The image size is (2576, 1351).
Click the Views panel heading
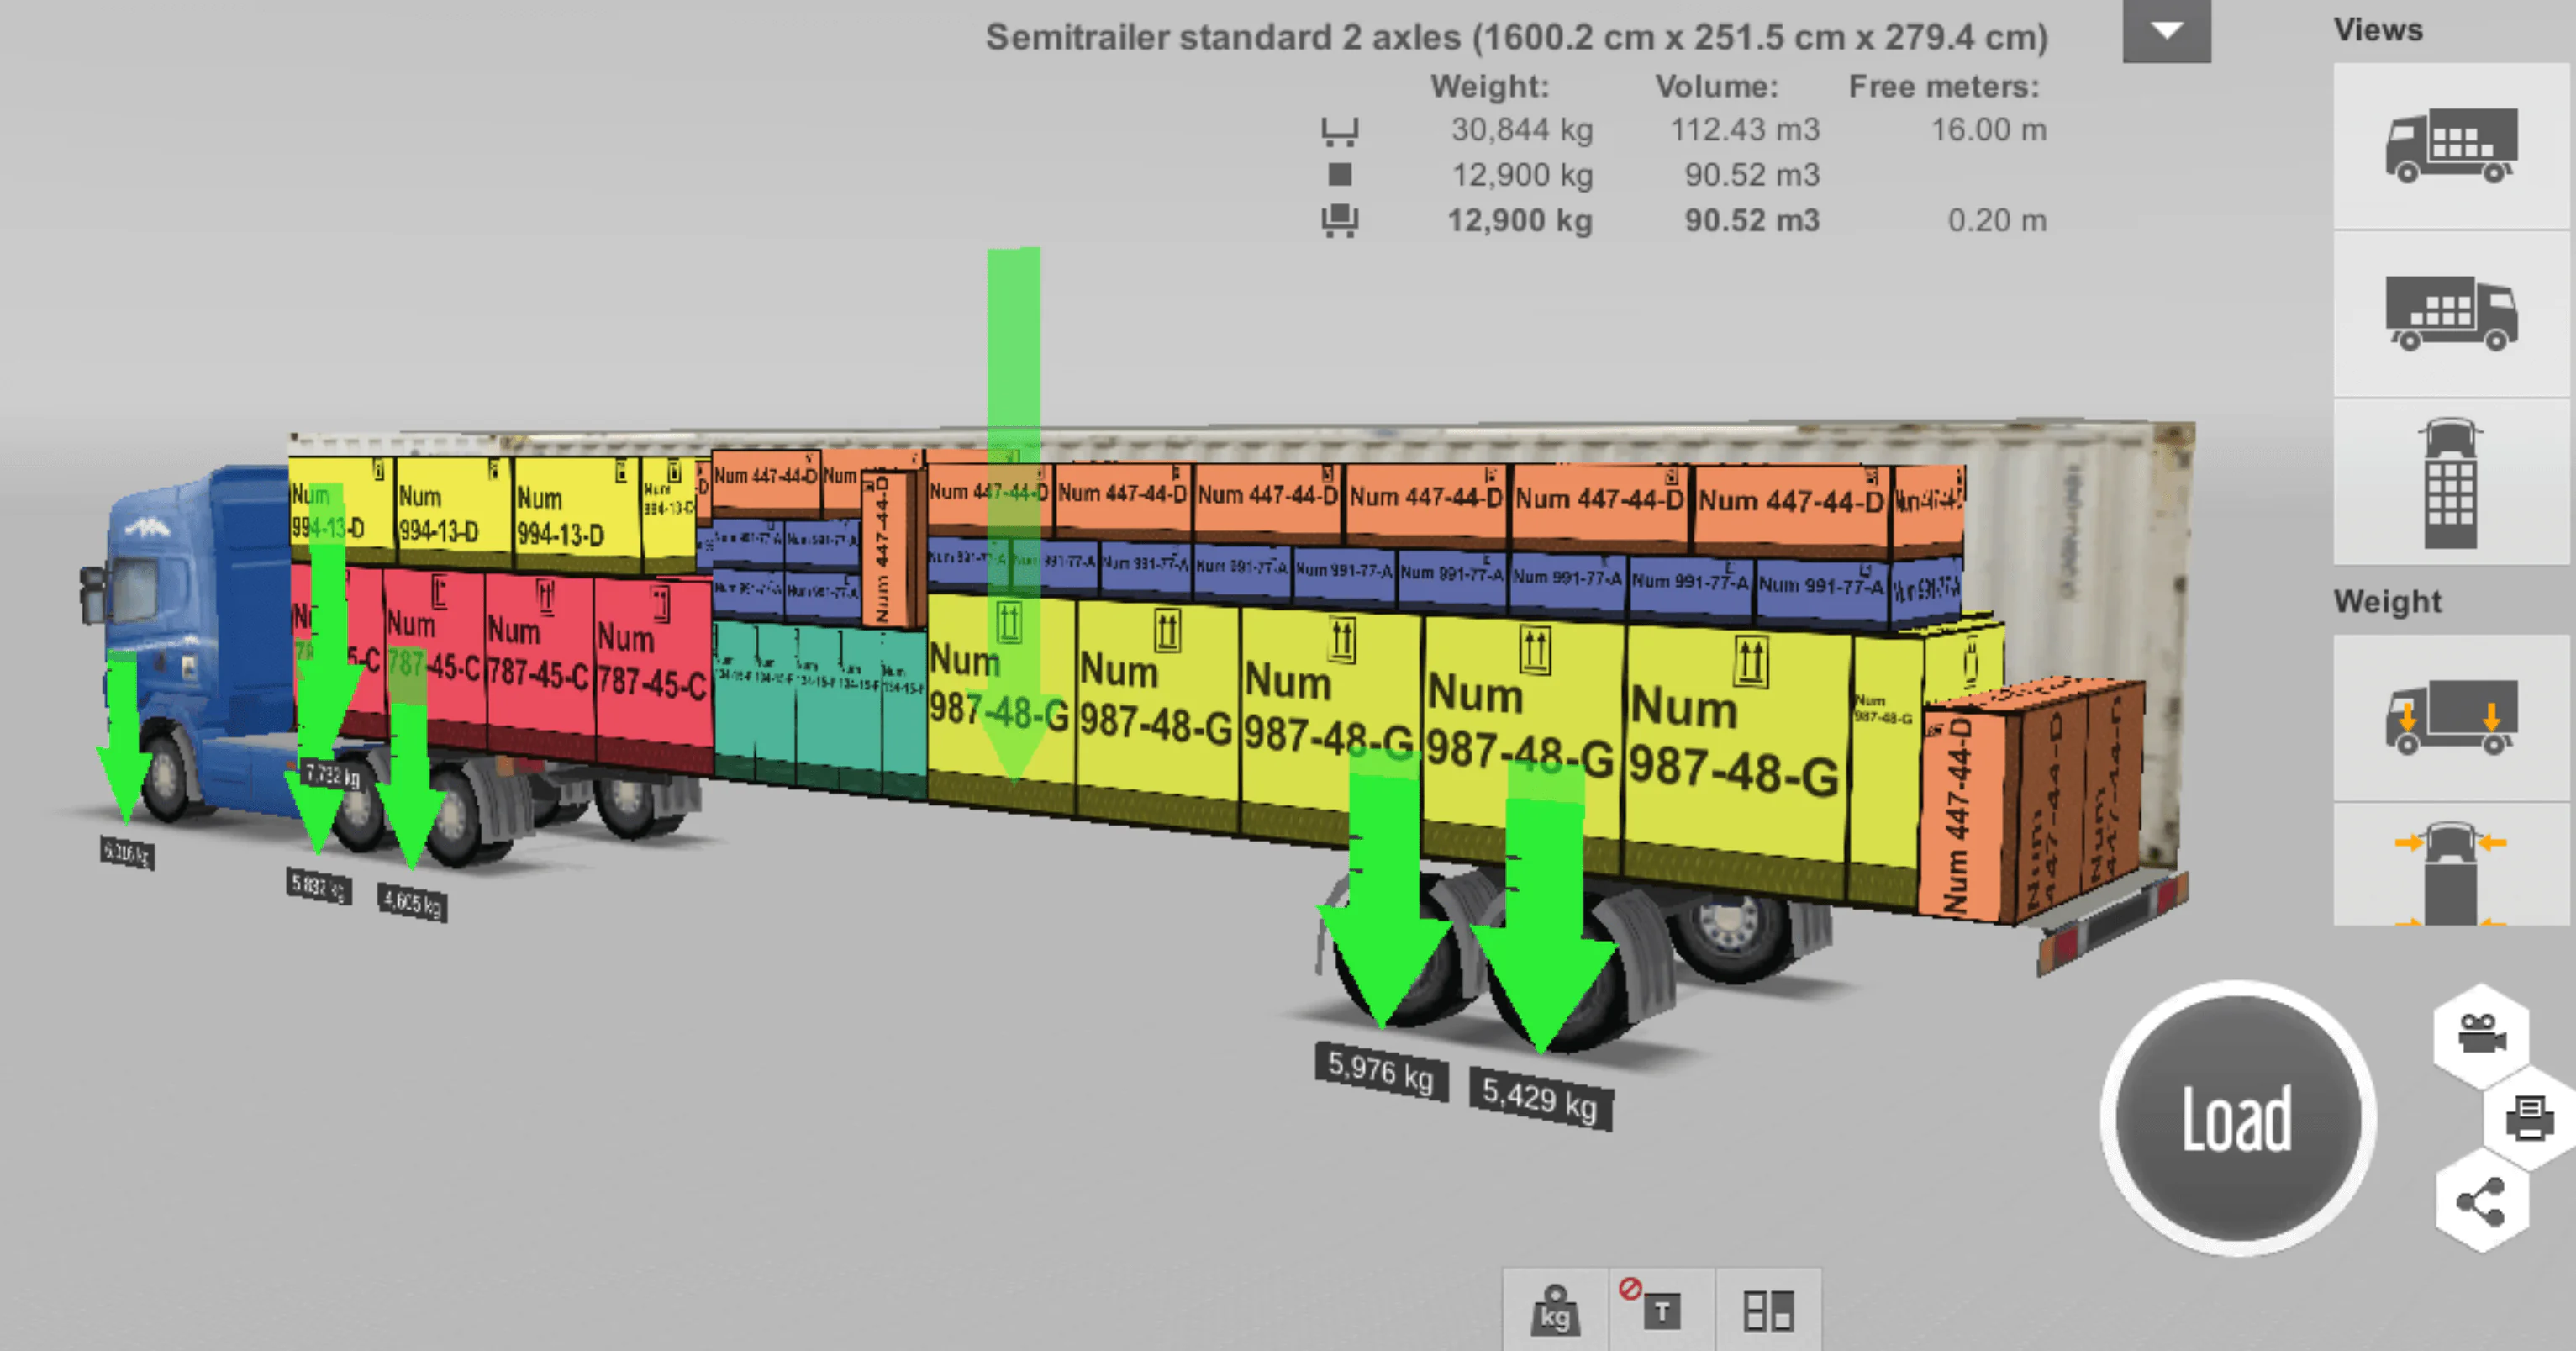click(2378, 30)
